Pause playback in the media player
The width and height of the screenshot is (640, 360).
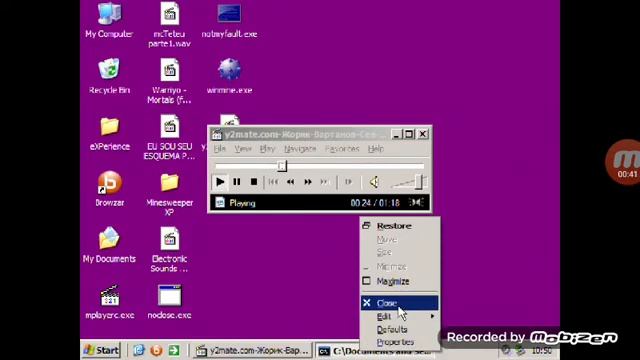tap(237, 182)
